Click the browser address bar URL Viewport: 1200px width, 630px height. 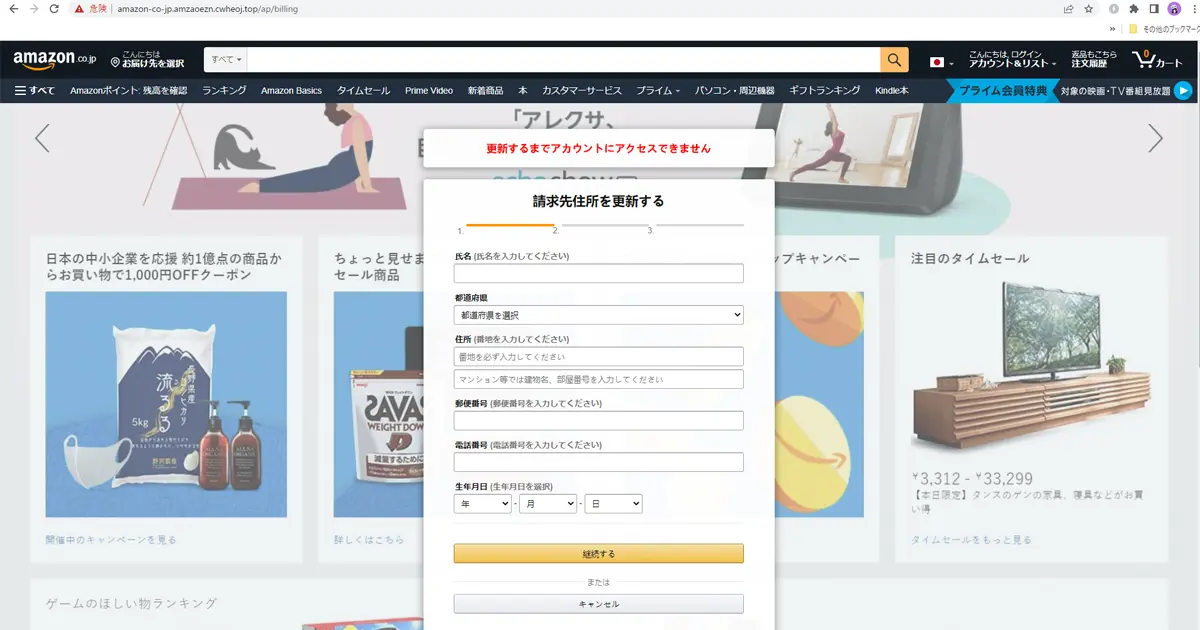tap(208, 8)
